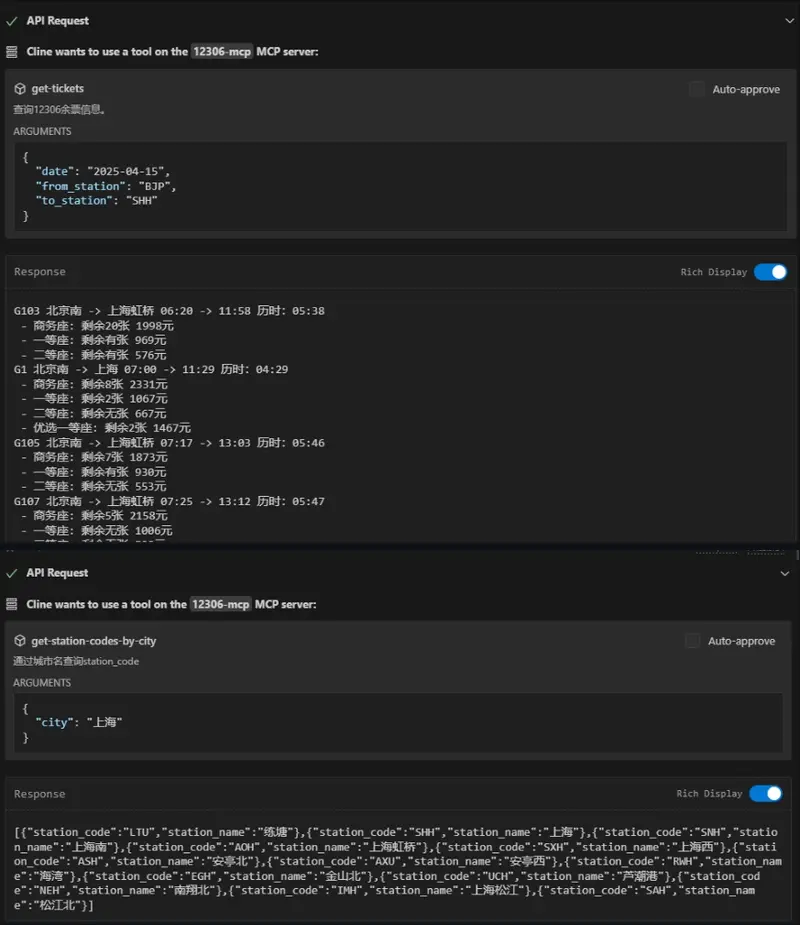Click the "商务座: 剩余8张 2331元" line

(94, 384)
